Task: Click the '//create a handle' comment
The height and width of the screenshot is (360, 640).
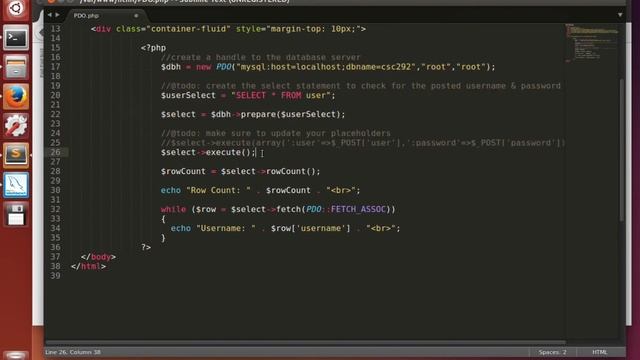Action: point(261,57)
